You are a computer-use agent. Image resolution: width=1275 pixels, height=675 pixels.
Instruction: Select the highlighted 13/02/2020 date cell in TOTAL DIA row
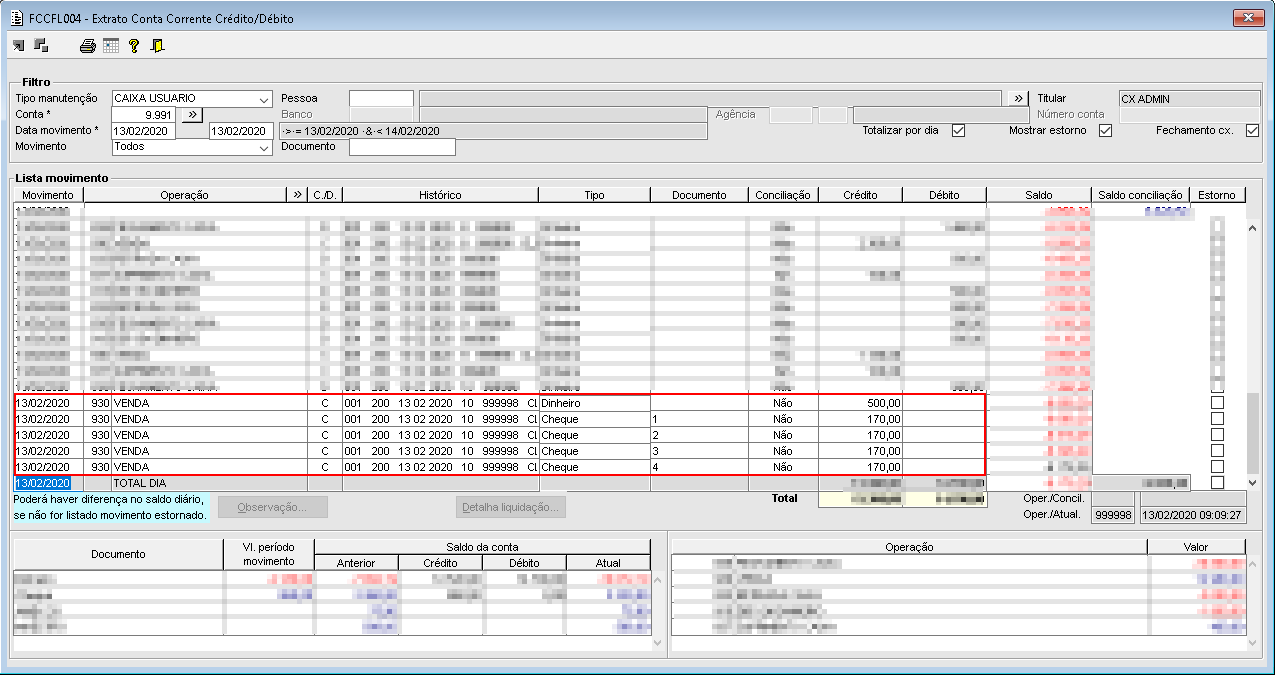(x=42, y=483)
